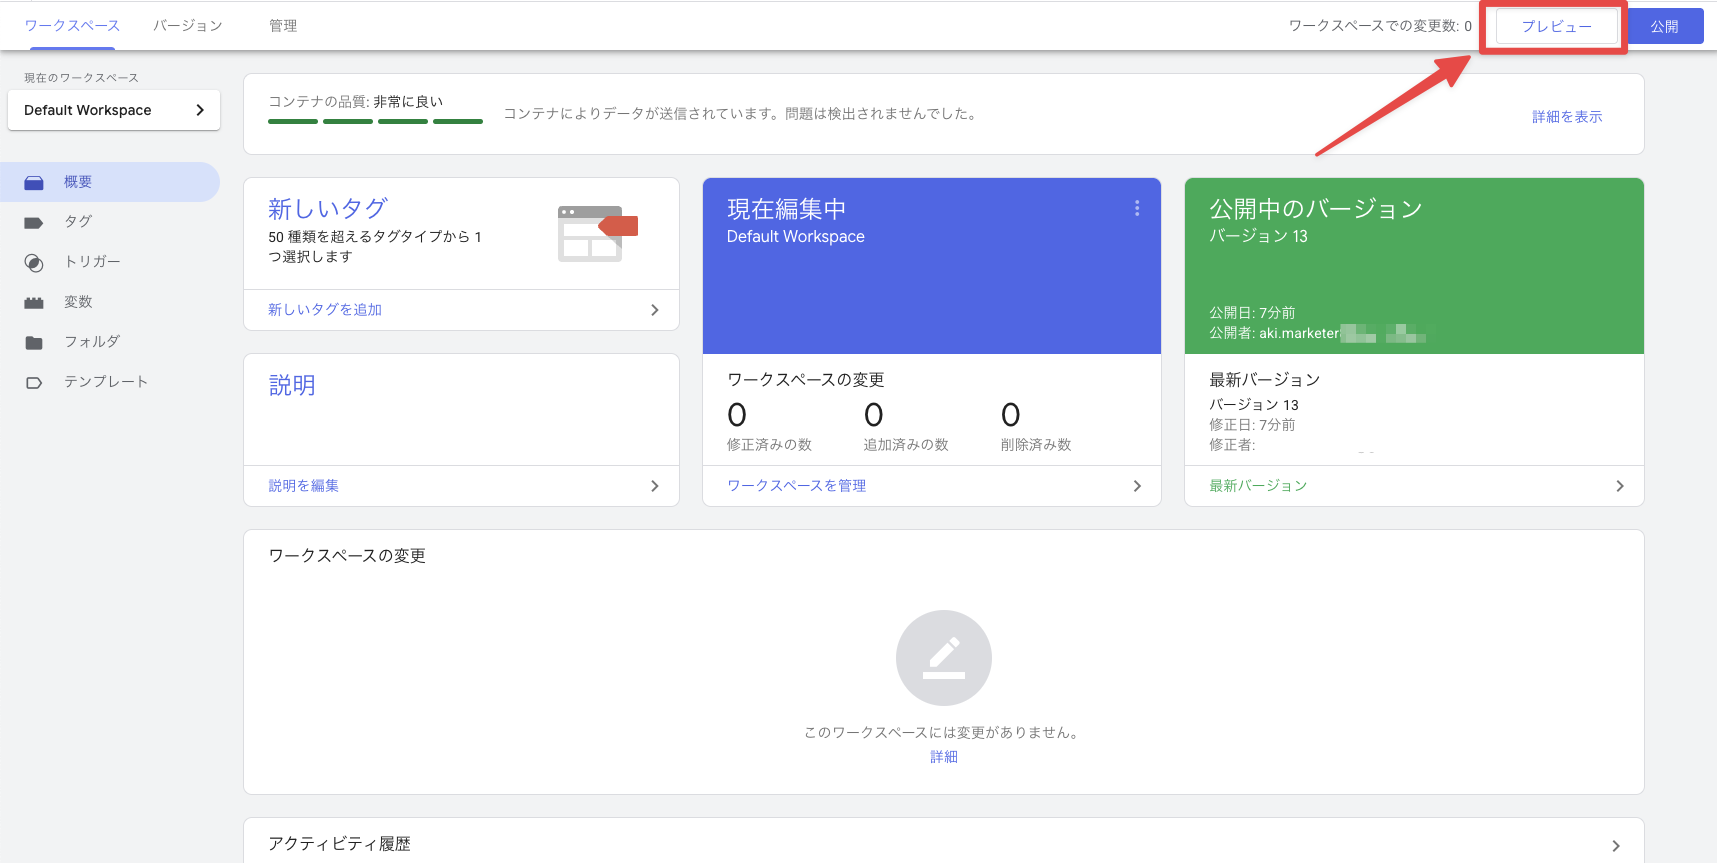Image resolution: width=1717 pixels, height=863 pixels.
Task: Click the 変数 variables icon in sidebar
Action: [x=34, y=303]
